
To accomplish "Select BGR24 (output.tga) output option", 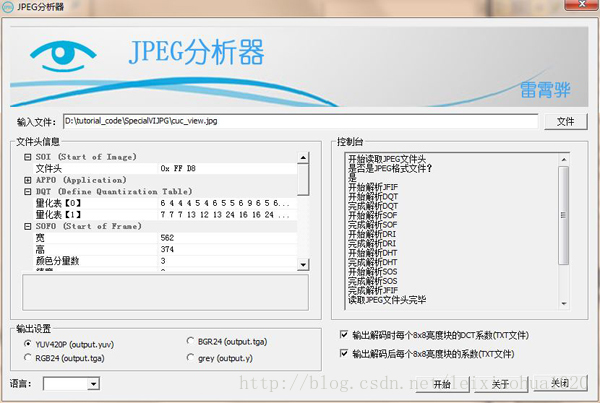I will pos(227,341).
